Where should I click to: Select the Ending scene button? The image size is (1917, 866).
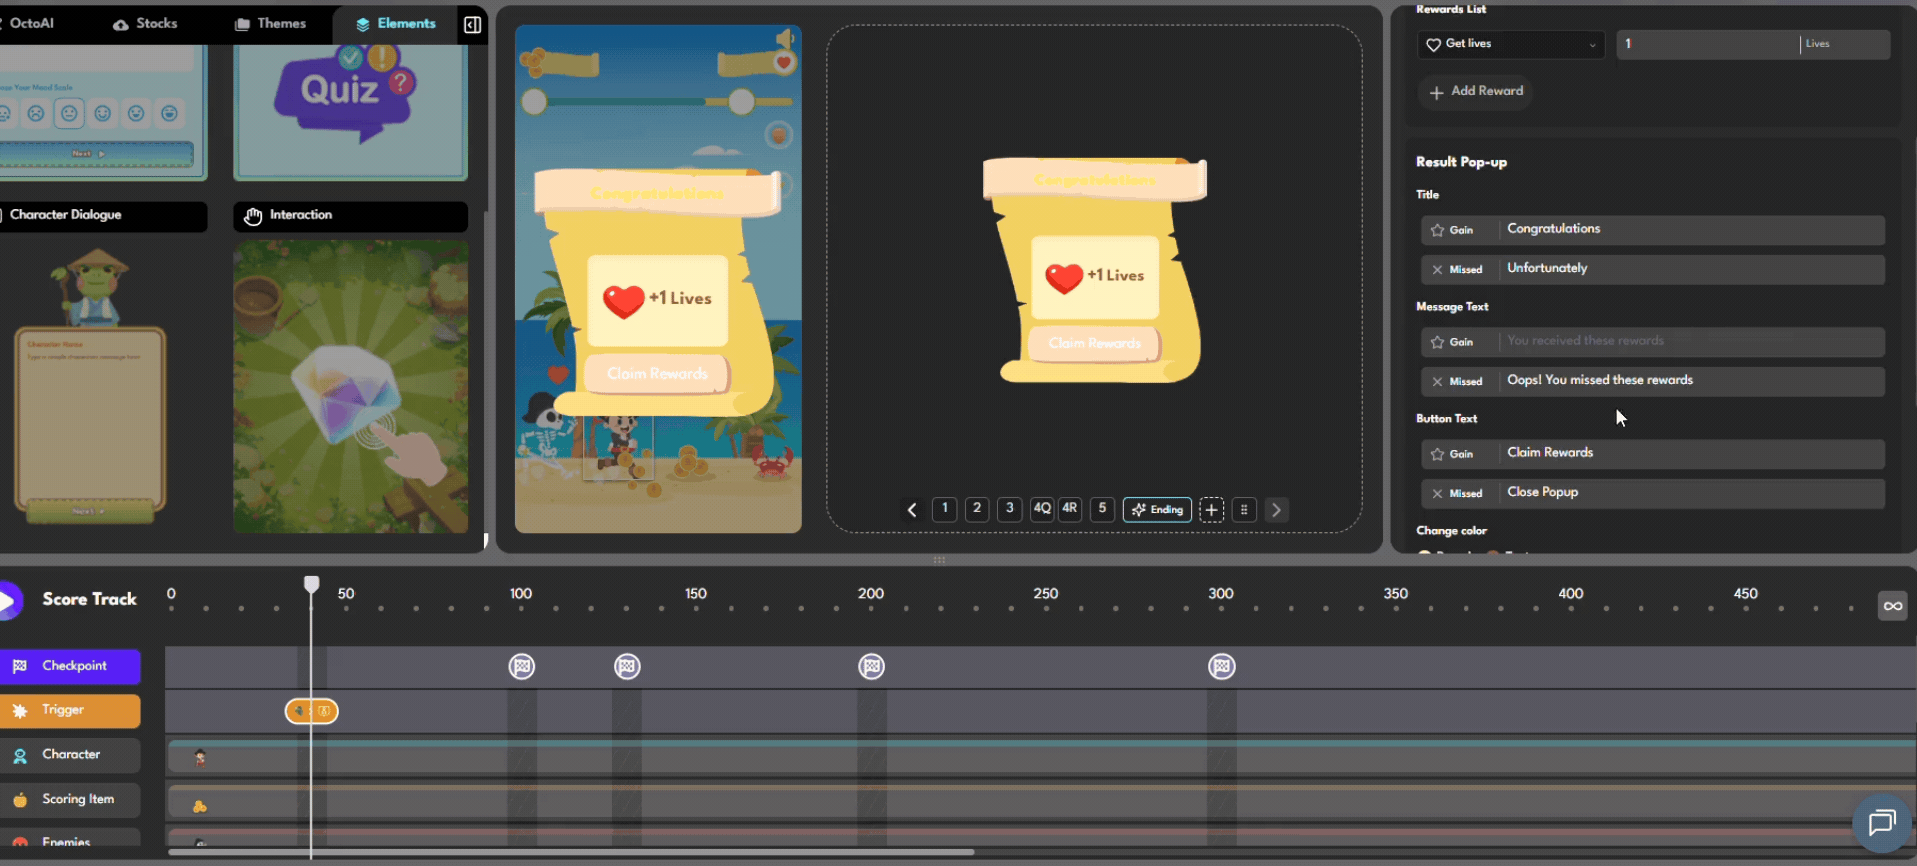coord(1157,510)
